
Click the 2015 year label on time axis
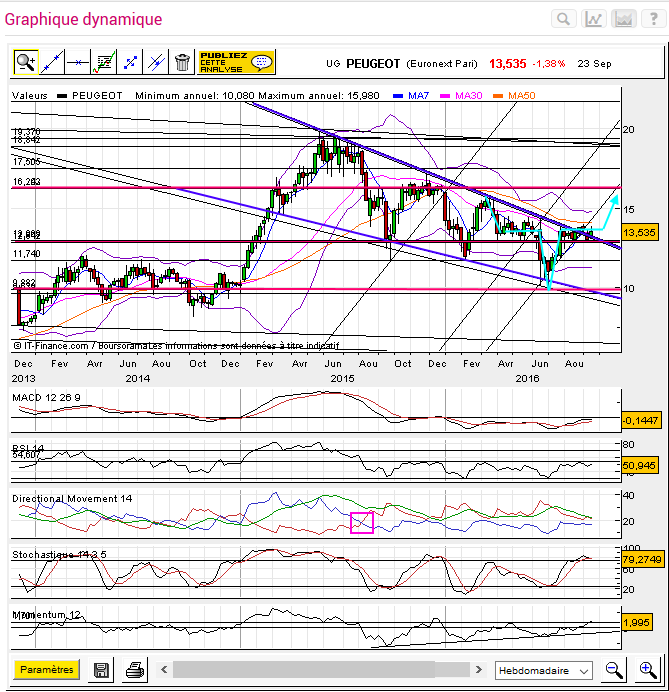[342, 379]
